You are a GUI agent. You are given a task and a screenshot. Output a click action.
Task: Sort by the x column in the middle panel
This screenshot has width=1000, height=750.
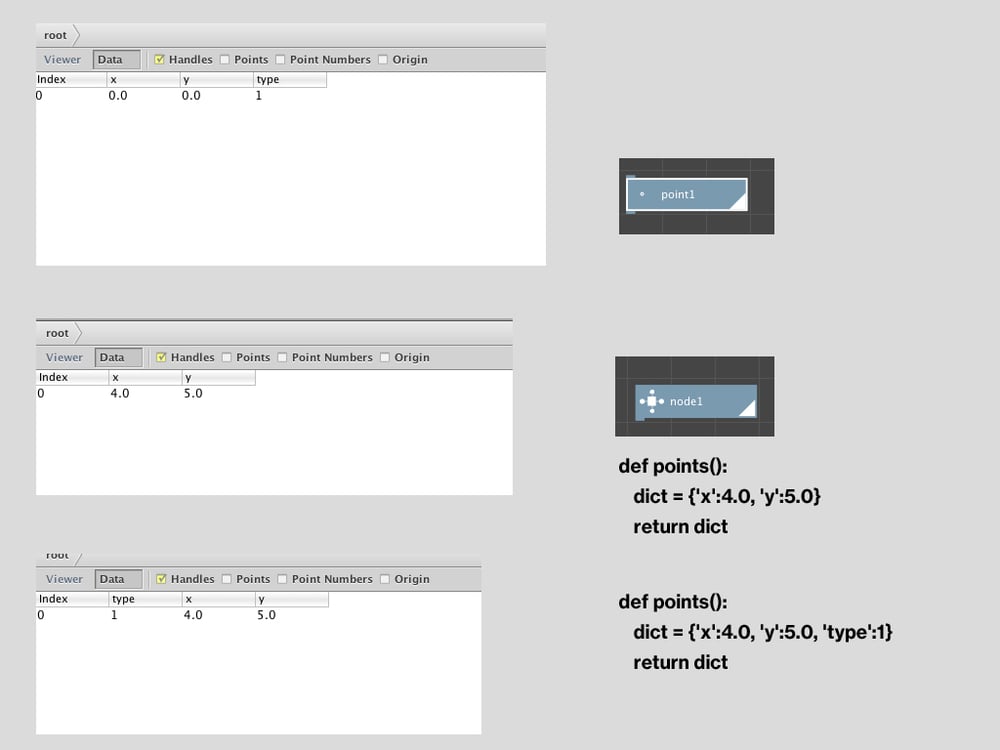[x=145, y=378]
